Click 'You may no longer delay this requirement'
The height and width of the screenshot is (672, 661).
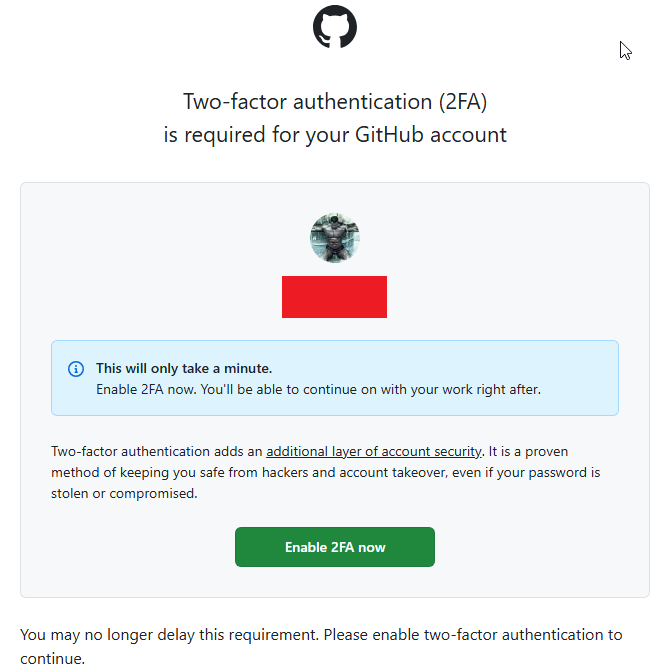click(169, 635)
